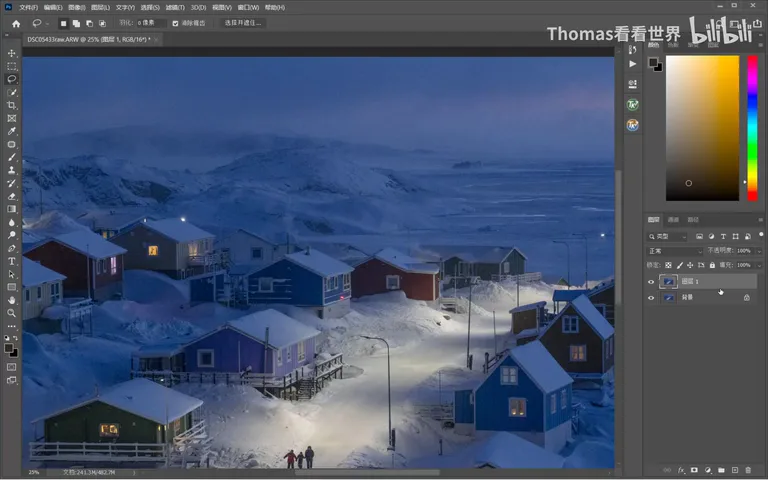Click the Create new layer icon
This screenshot has width=768, height=480.
coord(735,470)
